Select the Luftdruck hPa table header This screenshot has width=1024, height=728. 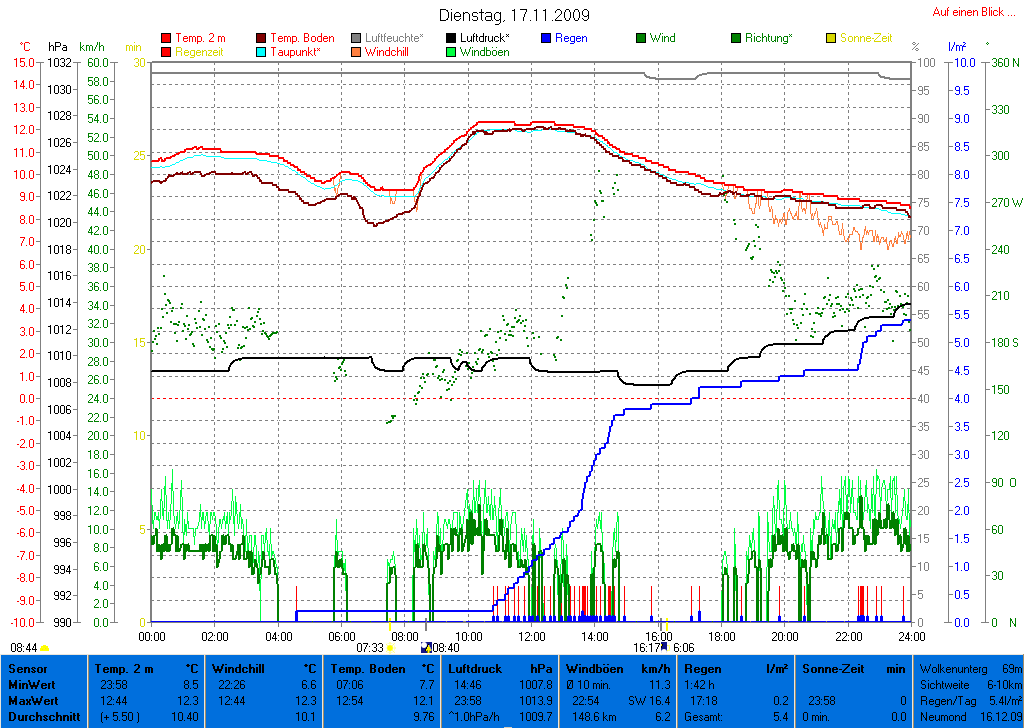pos(498,668)
